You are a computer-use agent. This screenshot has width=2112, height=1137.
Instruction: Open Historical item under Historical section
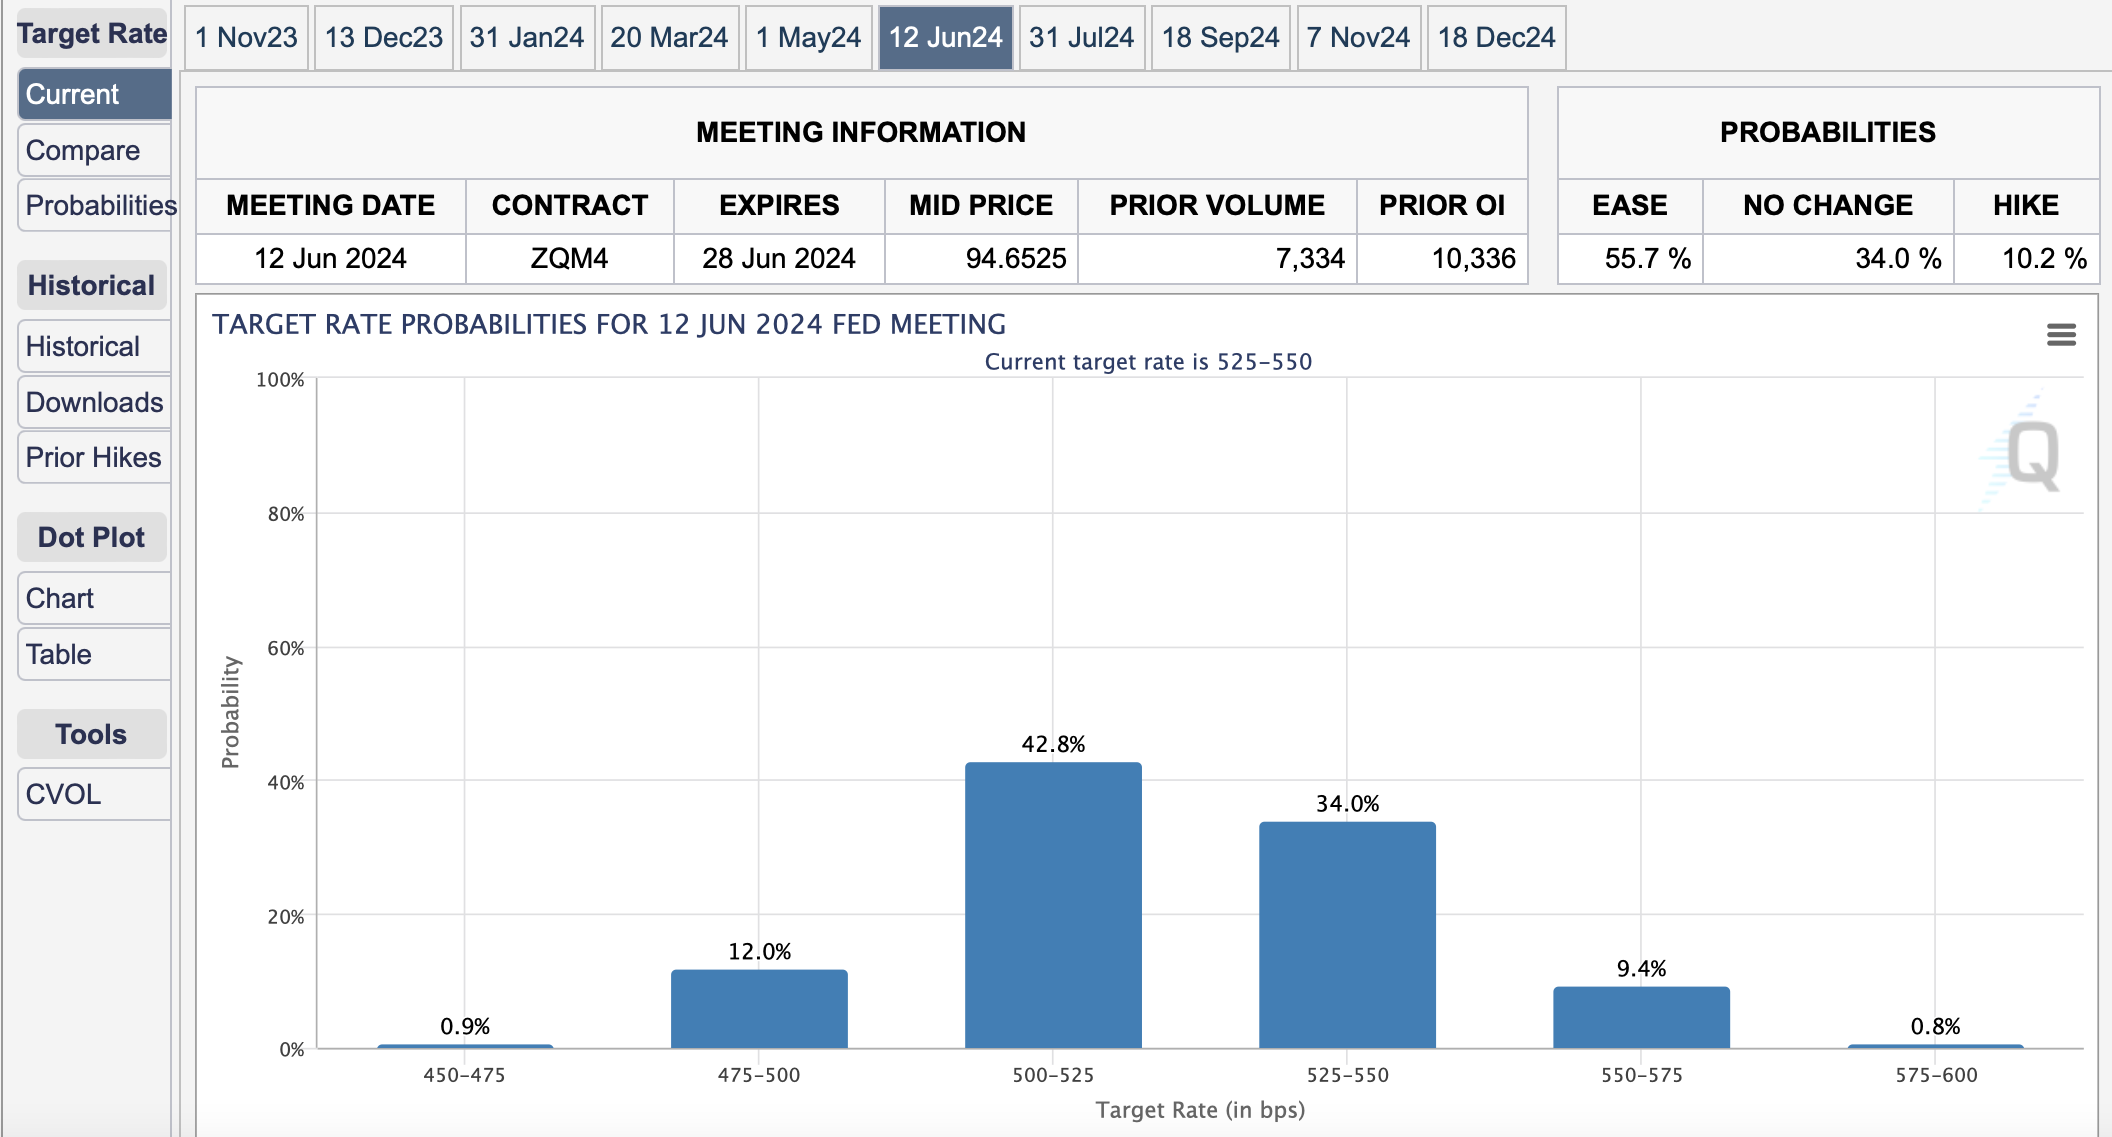[95, 346]
